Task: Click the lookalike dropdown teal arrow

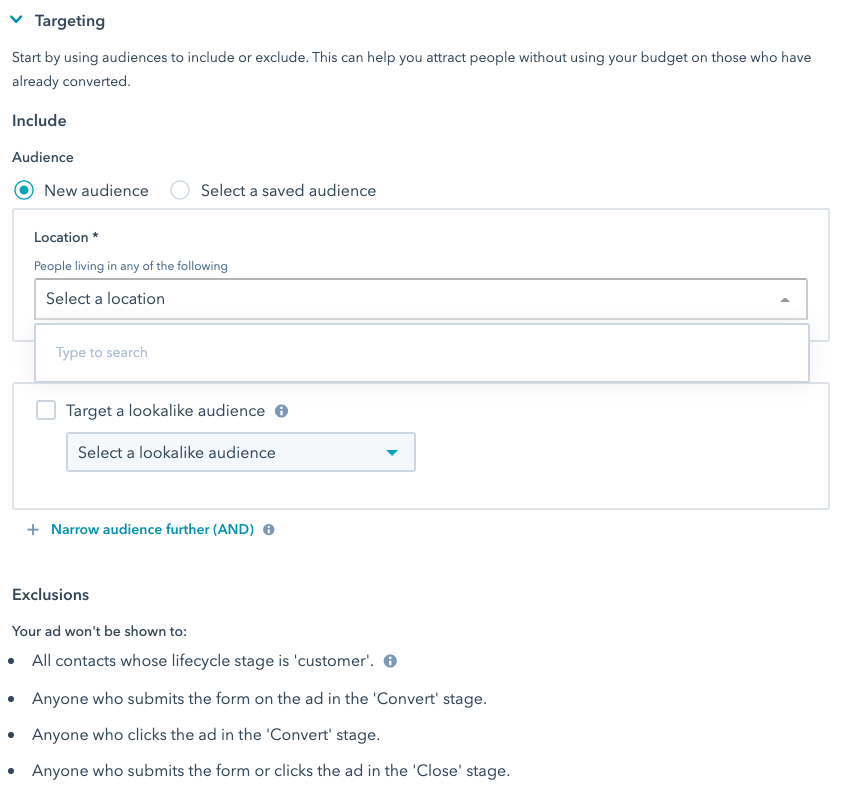Action: tap(392, 452)
